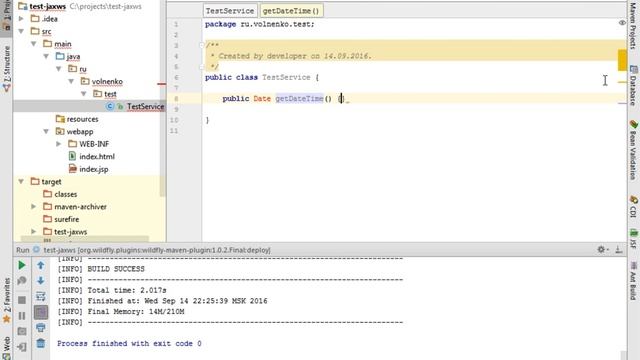Open the Ant Build tool window
Screen dimensions: 640x360
click(633, 281)
